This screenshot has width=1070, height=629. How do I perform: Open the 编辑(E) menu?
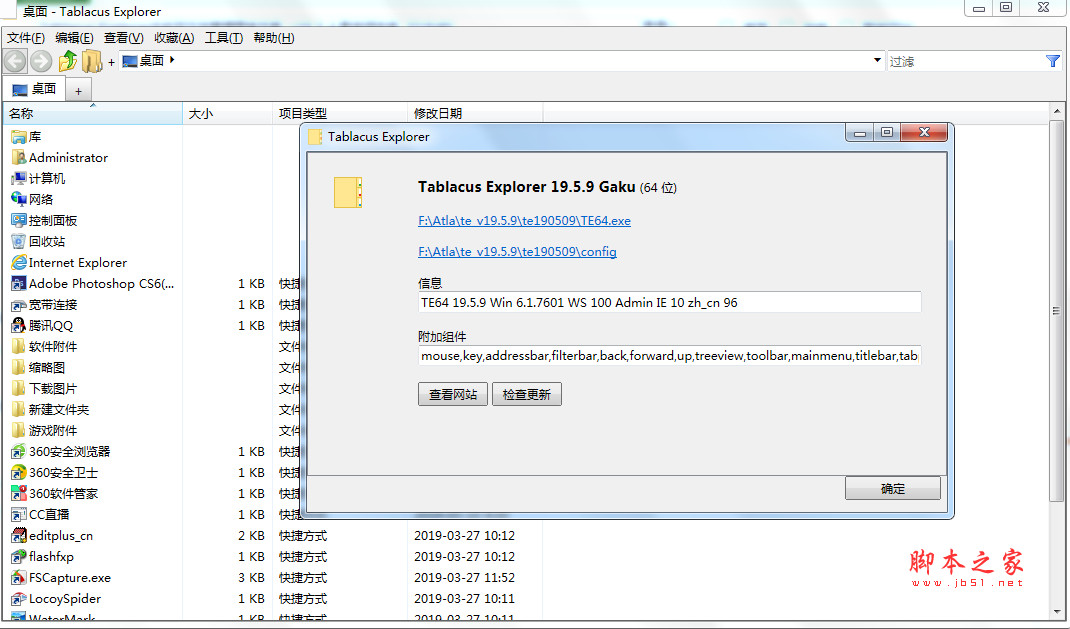pos(74,38)
